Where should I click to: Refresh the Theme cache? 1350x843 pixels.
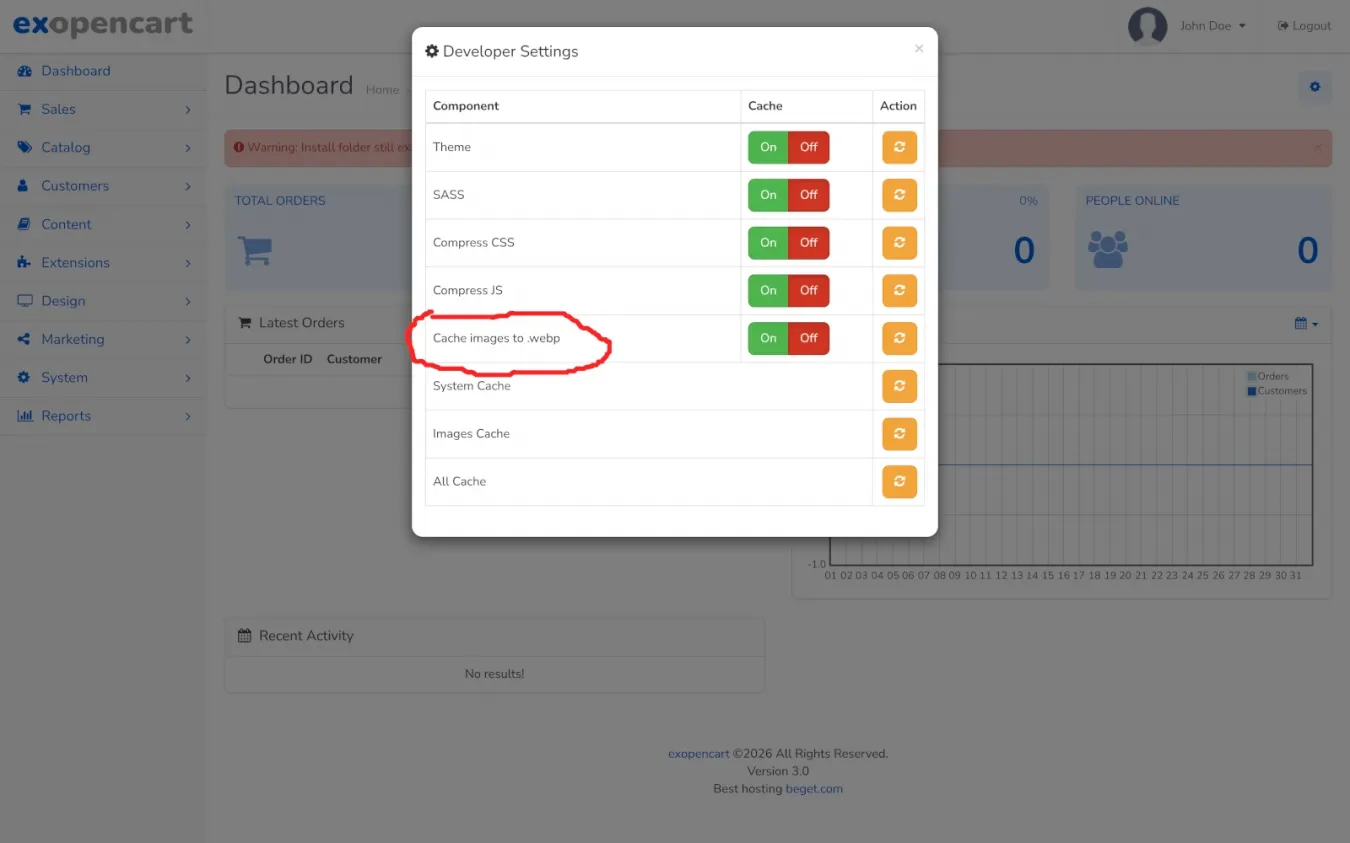tap(899, 147)
